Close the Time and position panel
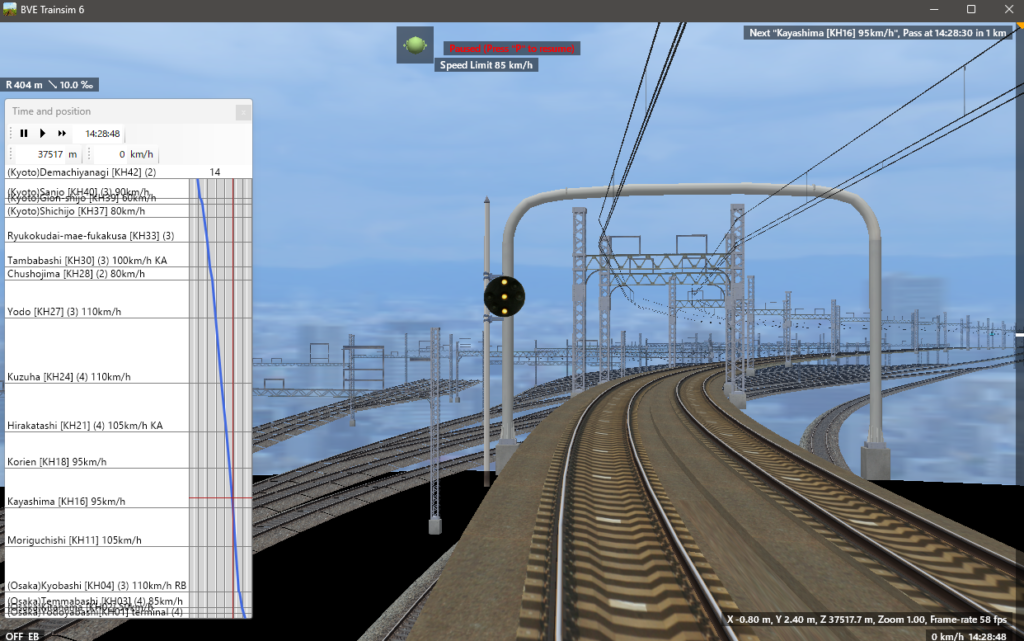This screenshot has height=641, width=1024. 242,112
